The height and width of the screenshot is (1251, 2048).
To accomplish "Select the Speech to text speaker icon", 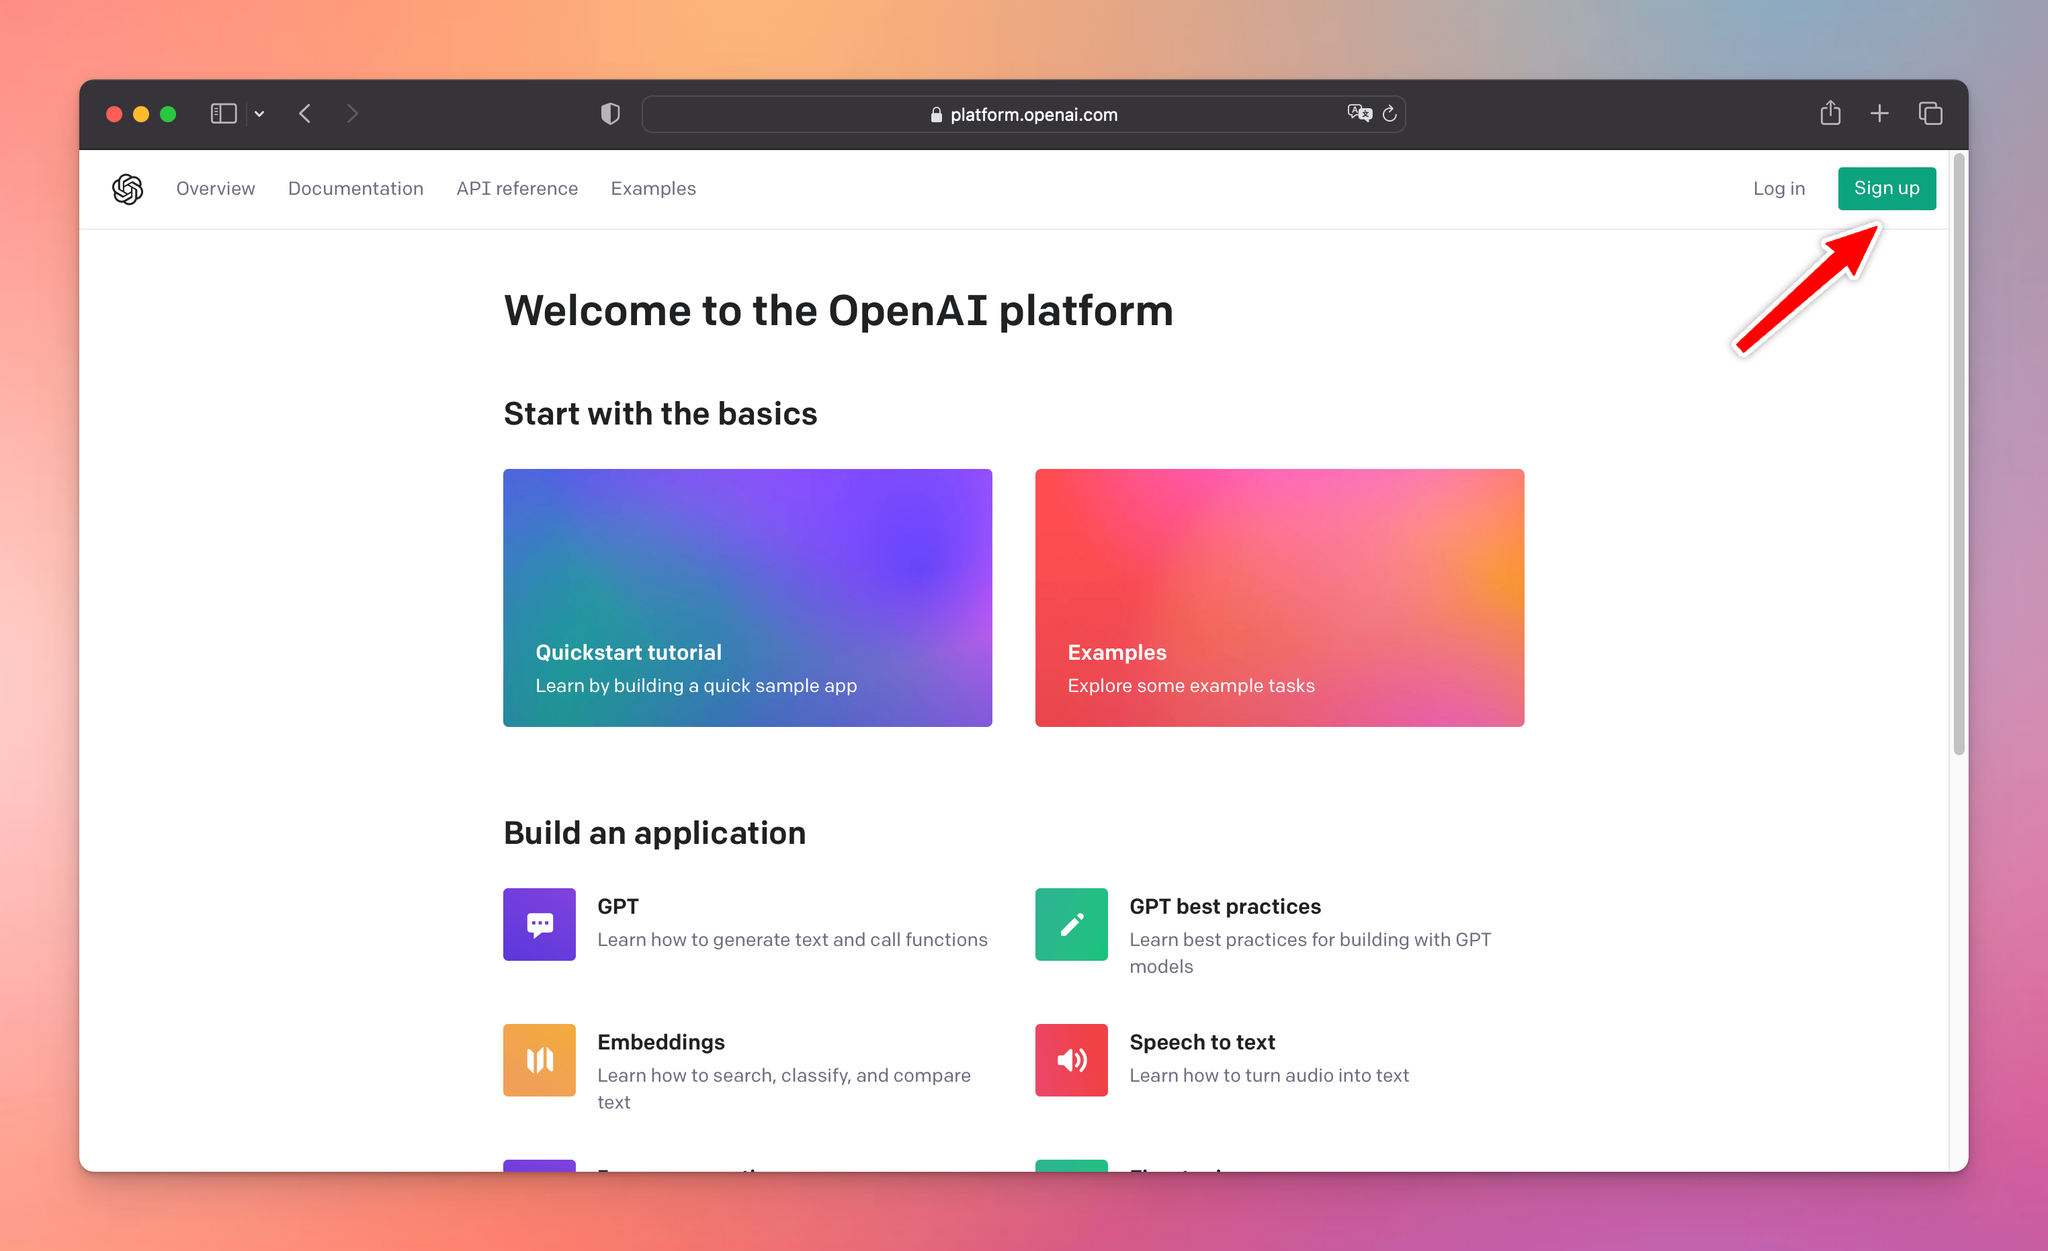I will tap(1071, 1060).
